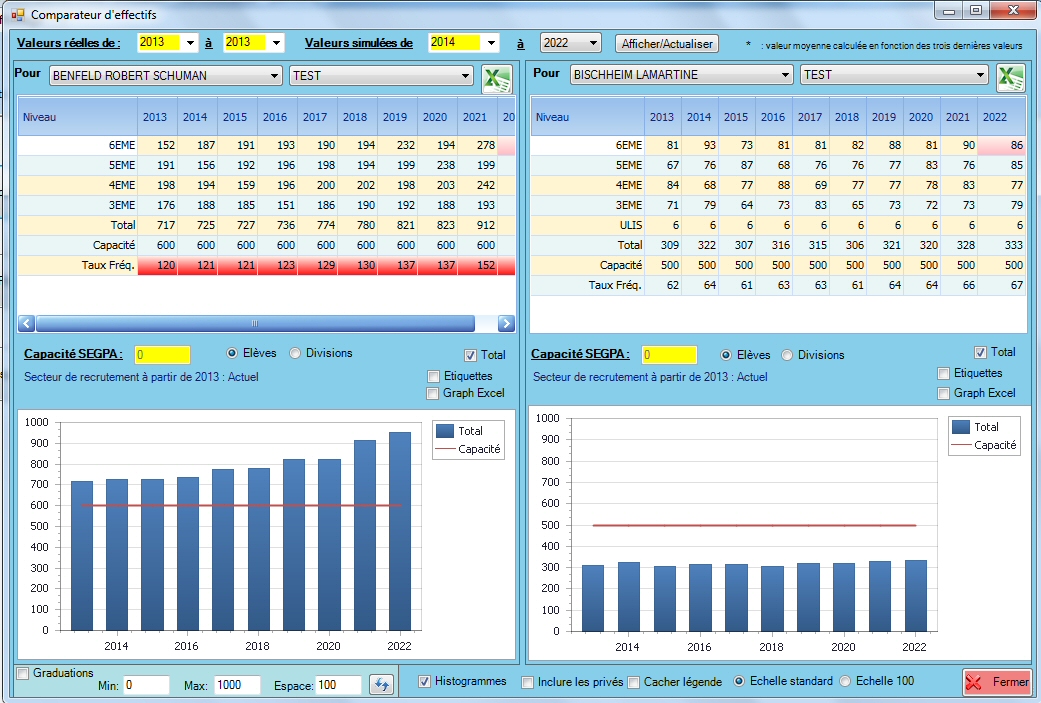Viewport: 1041px width, 703px height.
Task: Select Divisions radio in left panel
Action: click(295, 353)
